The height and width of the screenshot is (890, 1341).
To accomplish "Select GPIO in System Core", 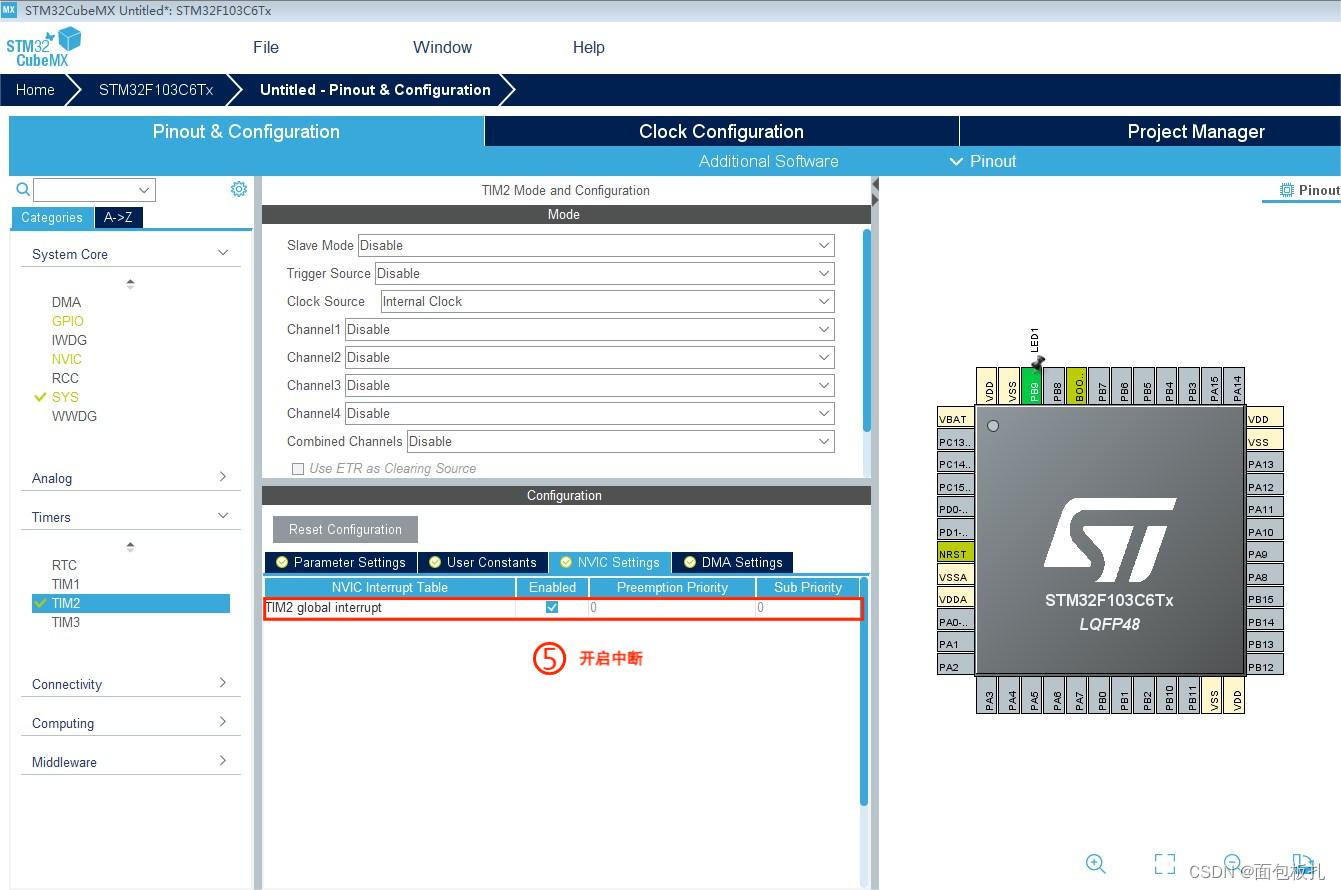I will (68, 321).
